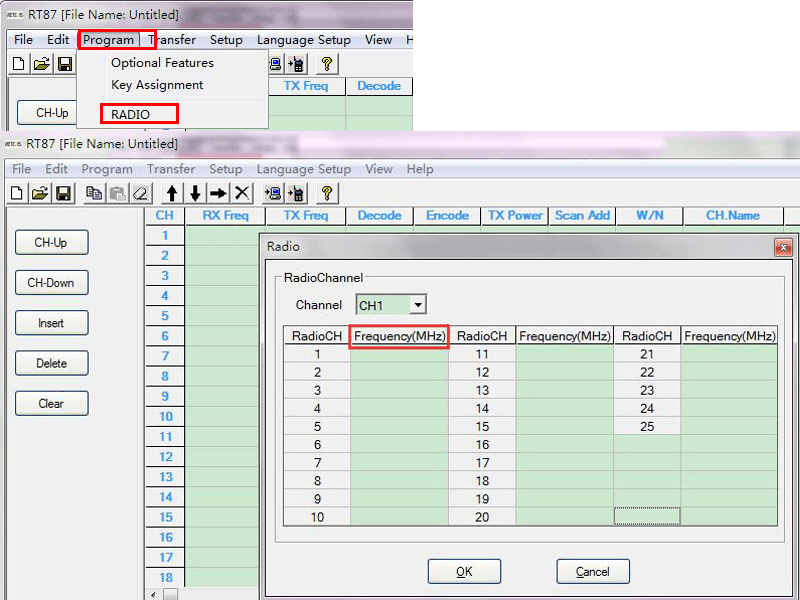
Task: Click the X delete icon in the toolbar
Action: coord(241,193)
